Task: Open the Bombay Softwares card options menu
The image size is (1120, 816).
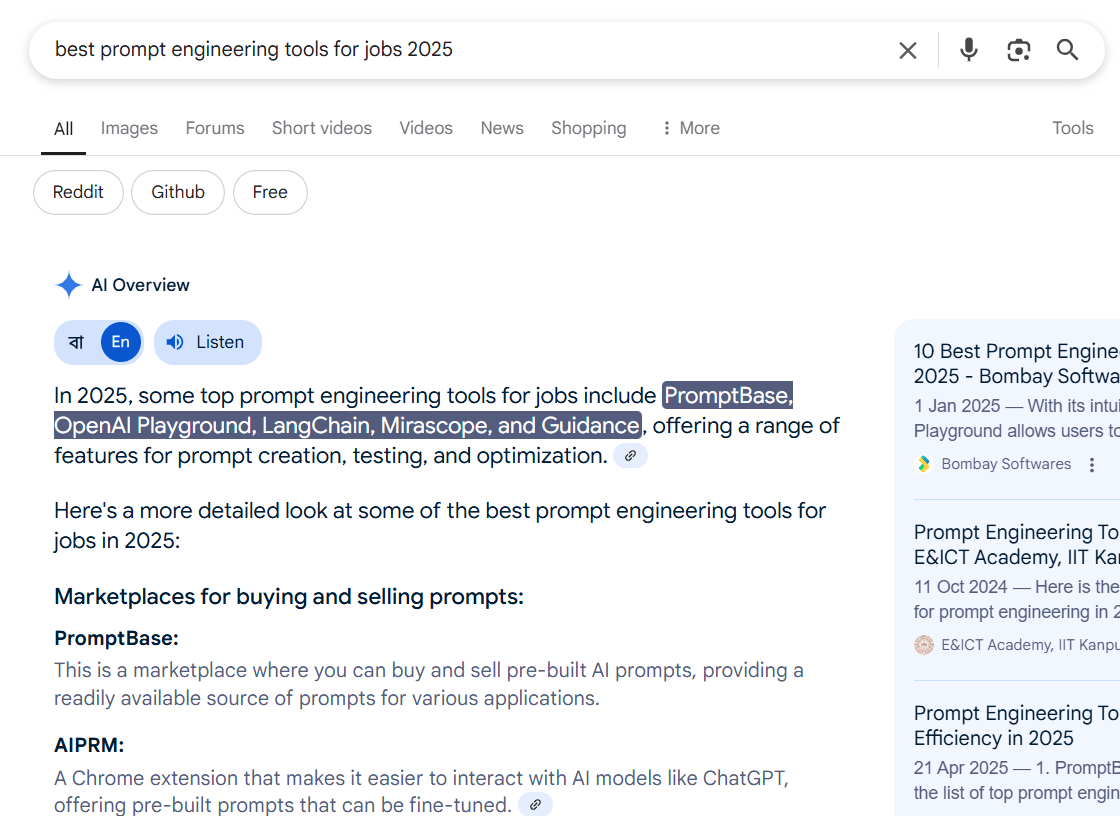Action: point(1091,465)
